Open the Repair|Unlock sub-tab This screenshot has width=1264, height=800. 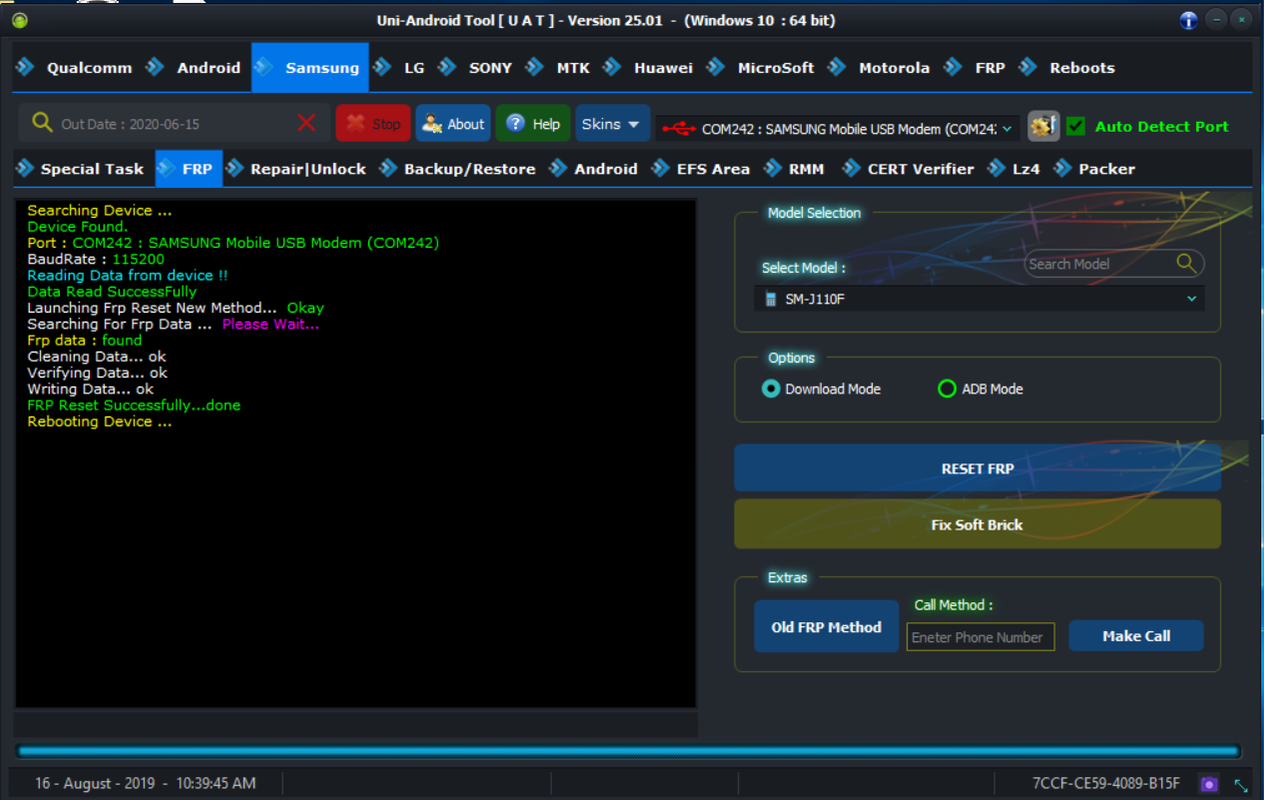coord(297,169)
